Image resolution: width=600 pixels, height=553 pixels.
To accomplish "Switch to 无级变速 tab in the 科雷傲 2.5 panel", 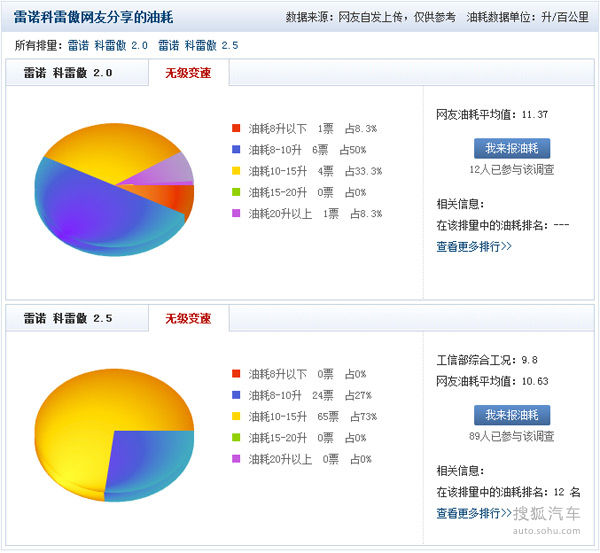I will point(188,319).
